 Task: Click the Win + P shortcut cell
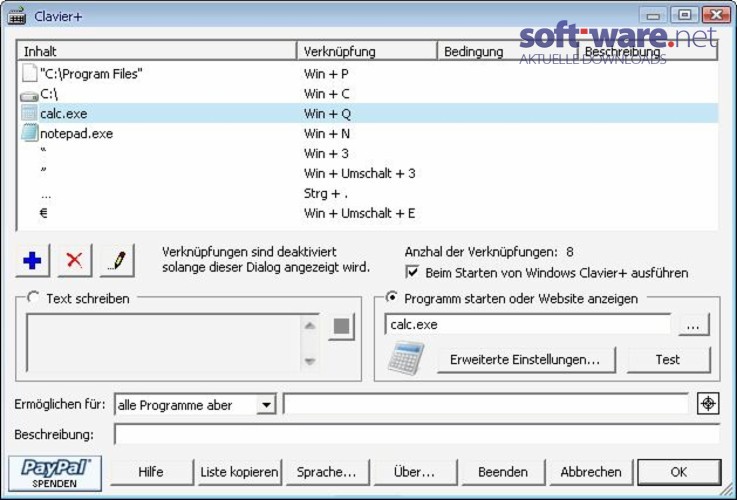click(326, 74)
